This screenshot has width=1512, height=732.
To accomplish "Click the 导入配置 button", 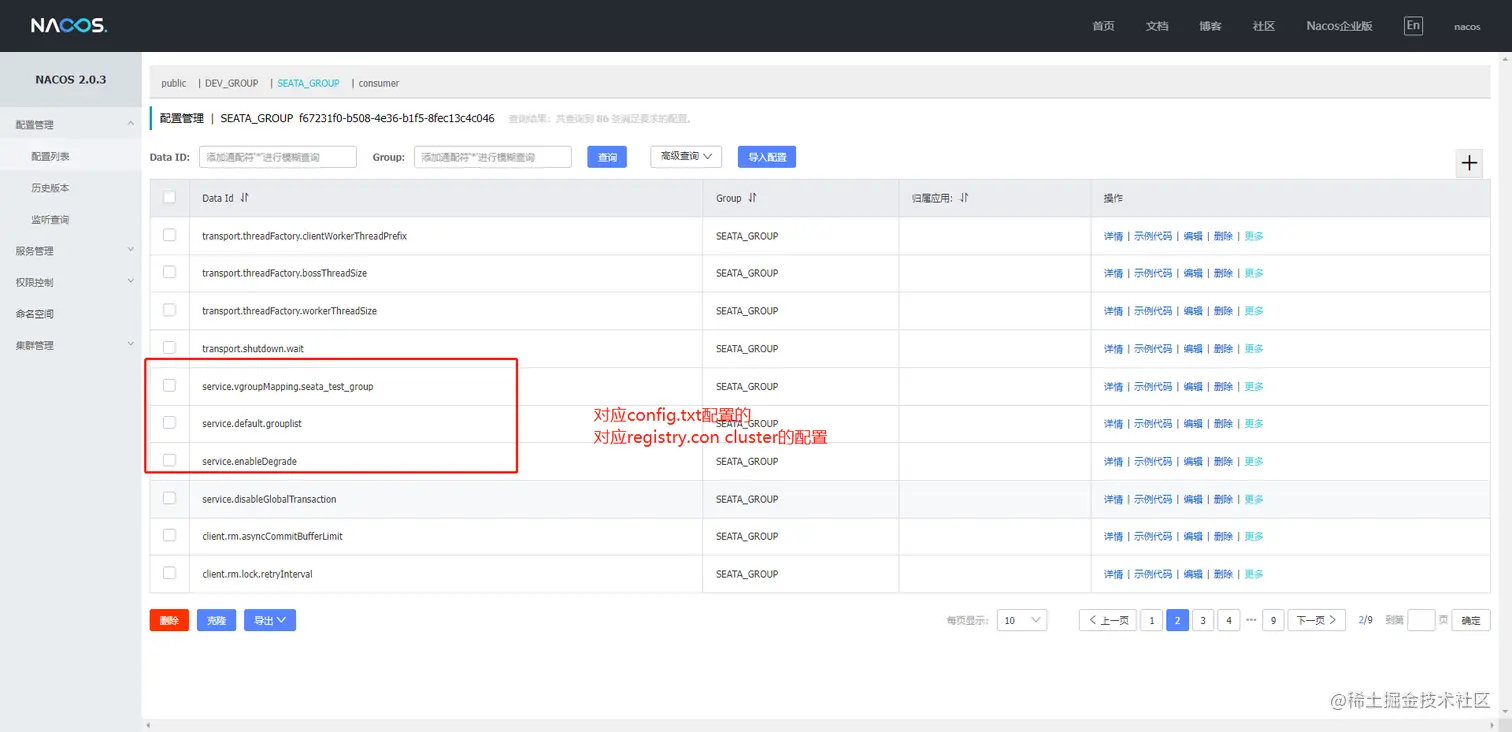I will 767,157.
